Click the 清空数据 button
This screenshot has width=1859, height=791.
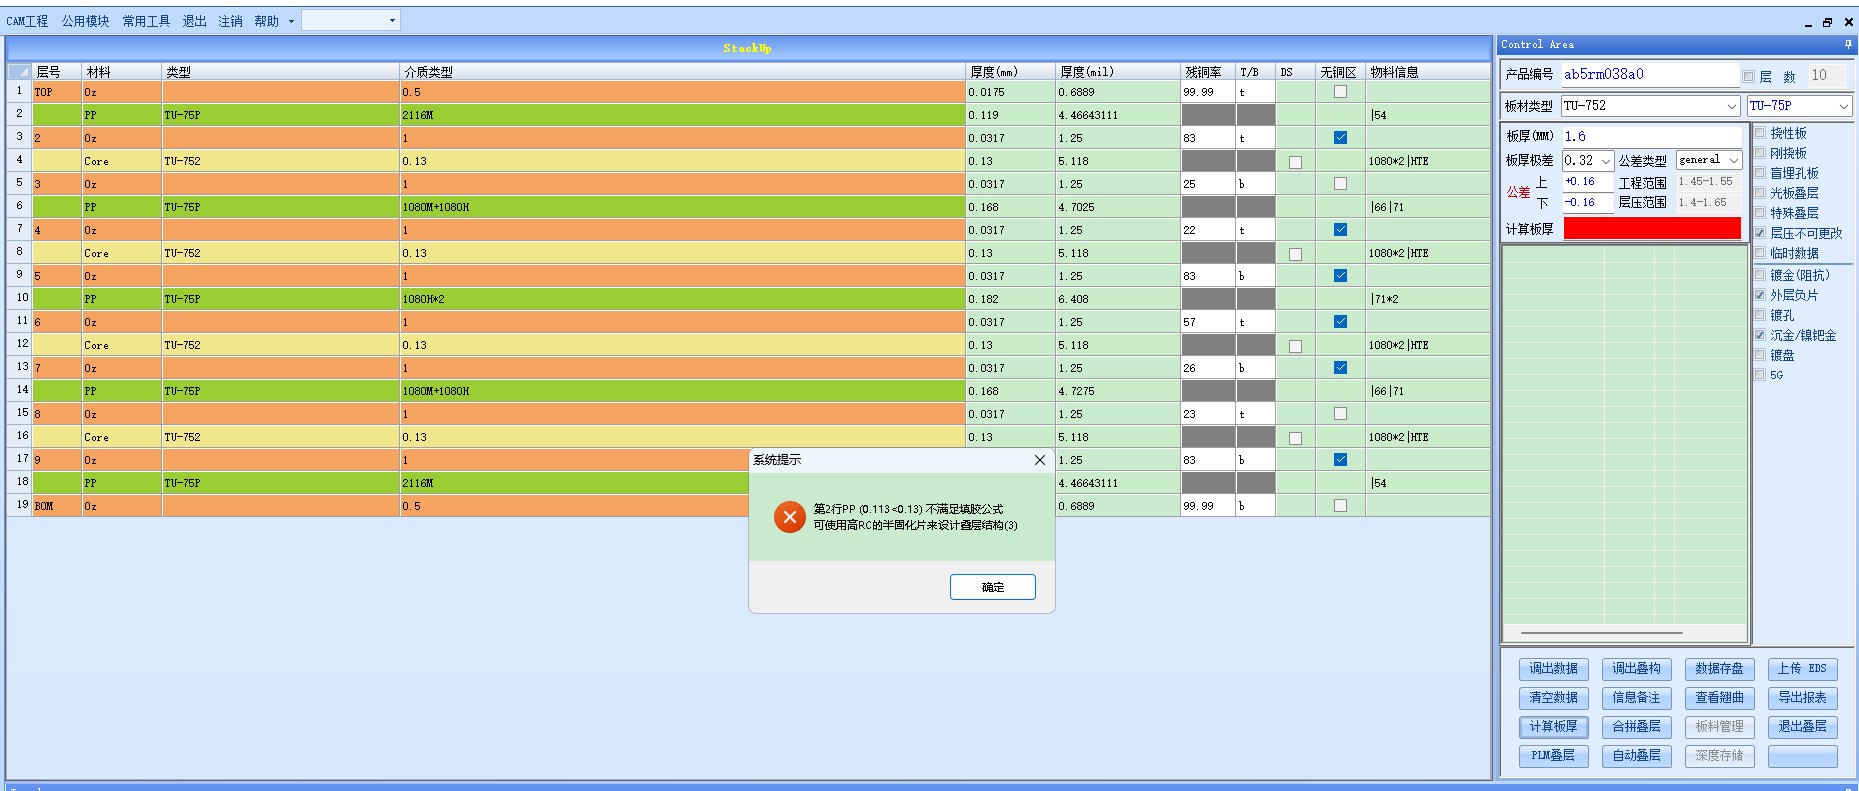click(x=1553, y=698)
